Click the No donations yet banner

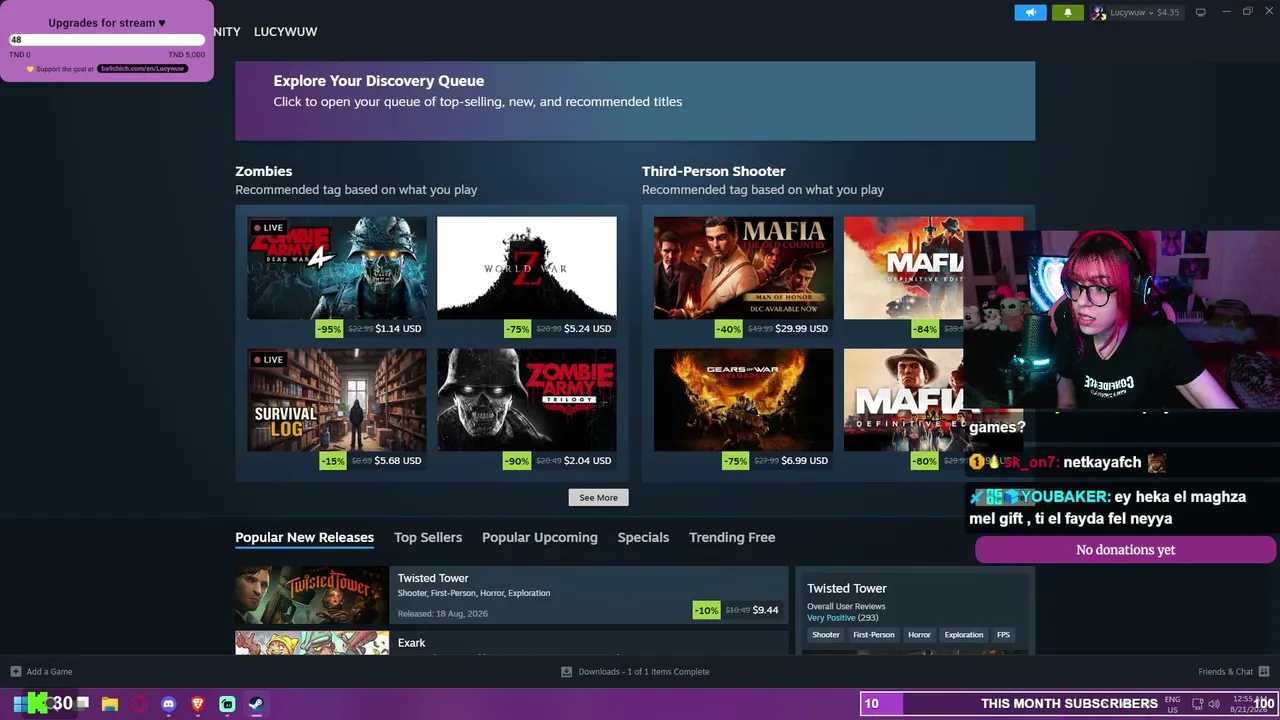pyautogui.click(x=1125, y=550)
